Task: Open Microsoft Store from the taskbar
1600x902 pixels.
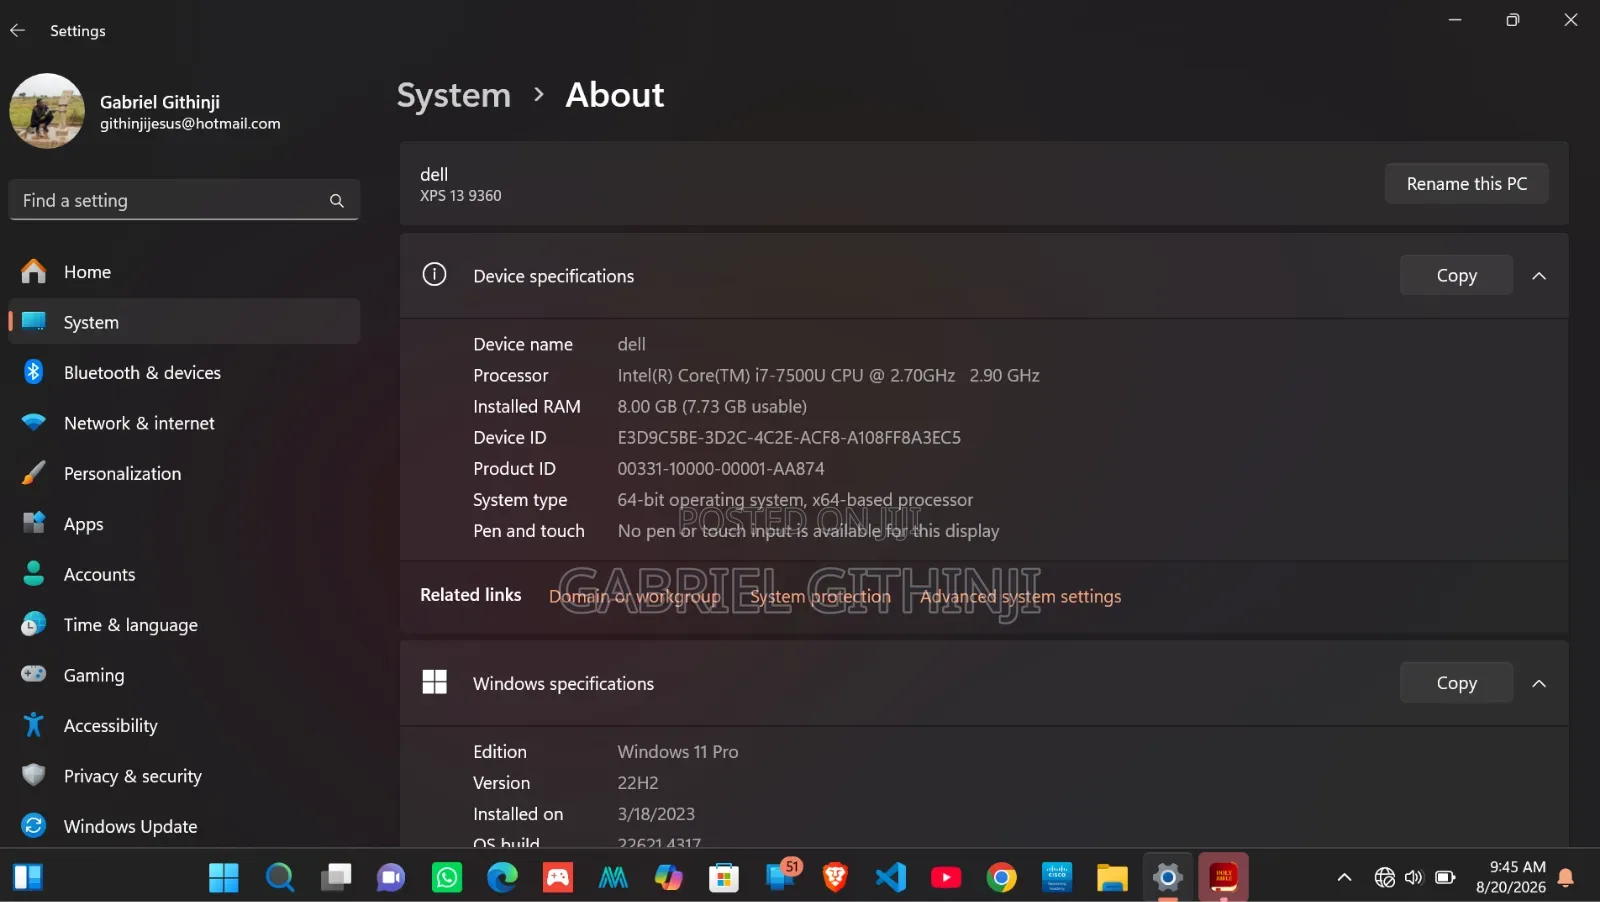Action: tap(724, 878)
